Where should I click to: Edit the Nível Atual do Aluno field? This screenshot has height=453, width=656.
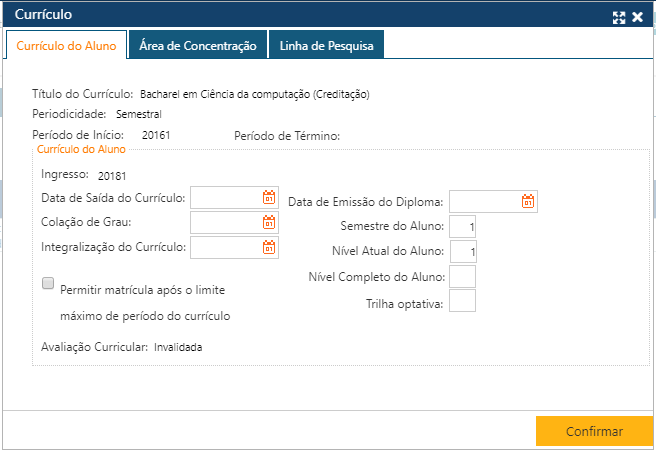463,251
